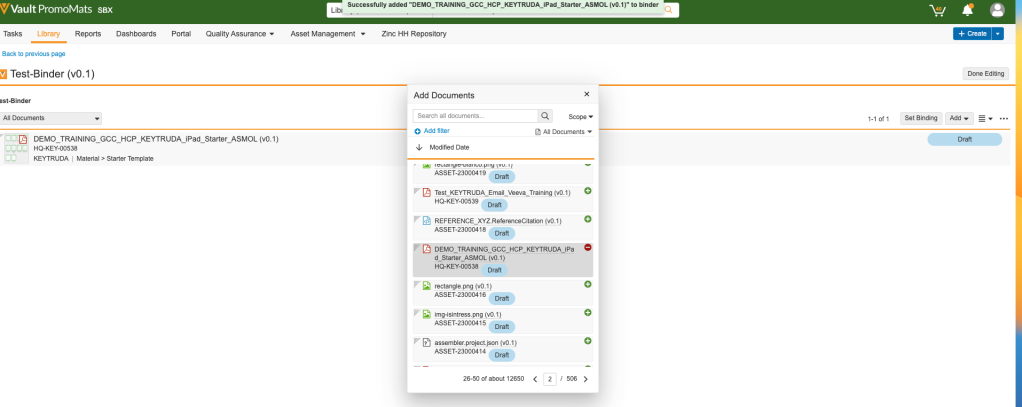The image size is (1022, 407).
Task: Click the image icon of rectangle.png
Action: coord(427,286)
